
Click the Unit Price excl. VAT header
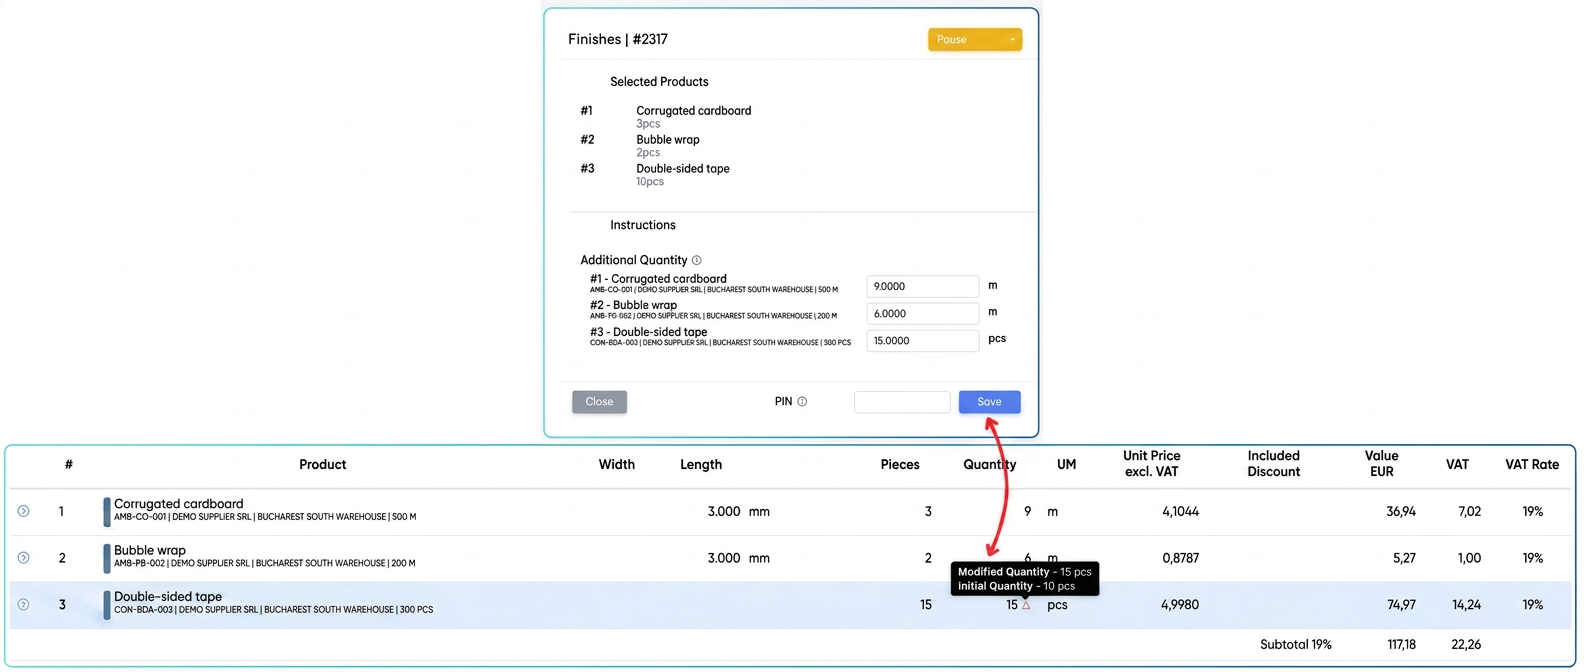[1151, 463]
